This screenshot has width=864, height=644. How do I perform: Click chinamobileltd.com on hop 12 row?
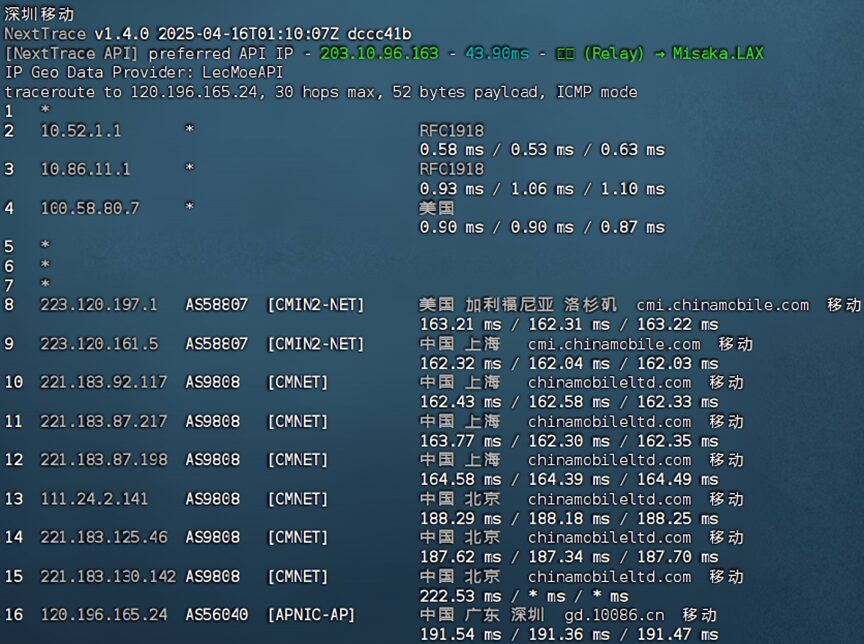pos(609,460)
